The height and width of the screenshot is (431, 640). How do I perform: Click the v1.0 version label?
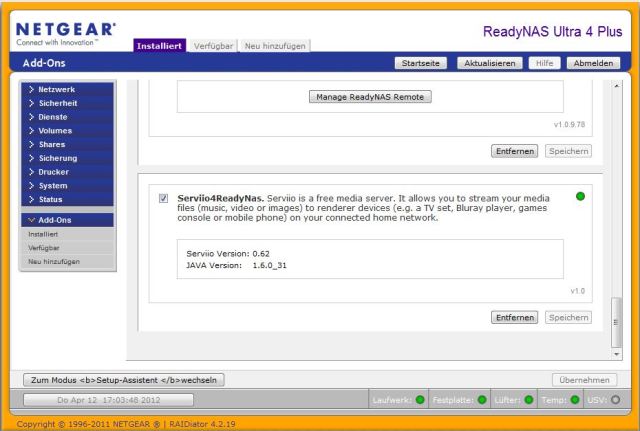(x=578, y=291)
